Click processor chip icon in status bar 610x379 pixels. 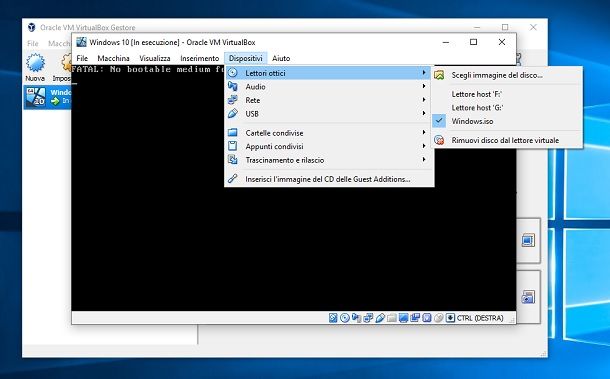click(x=427, y=318)
